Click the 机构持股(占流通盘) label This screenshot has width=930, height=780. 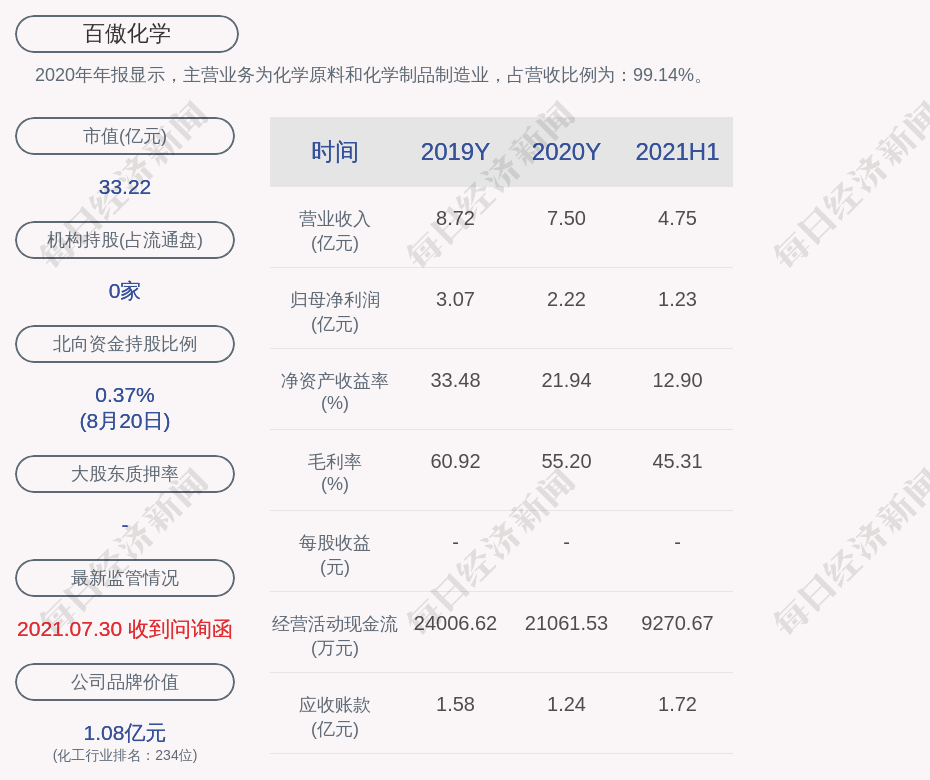[125, 240]
